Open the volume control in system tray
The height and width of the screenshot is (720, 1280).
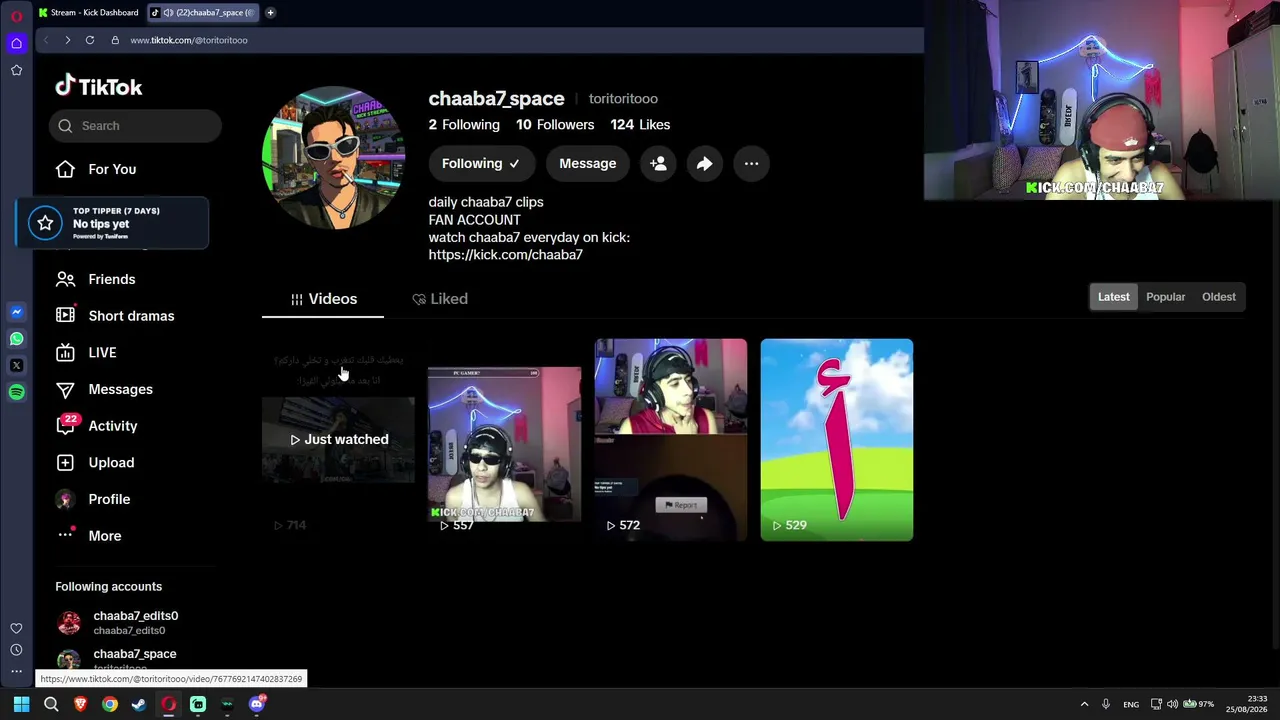click(x=1172, y=704)
